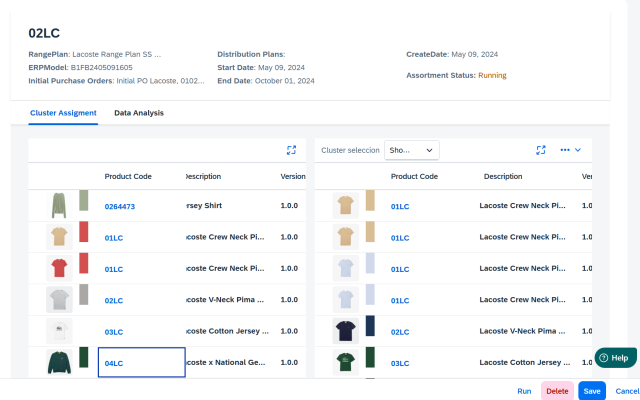
Task: Click navy color swatch in right table
Action: pyautogui.click(x=370, y=331)
